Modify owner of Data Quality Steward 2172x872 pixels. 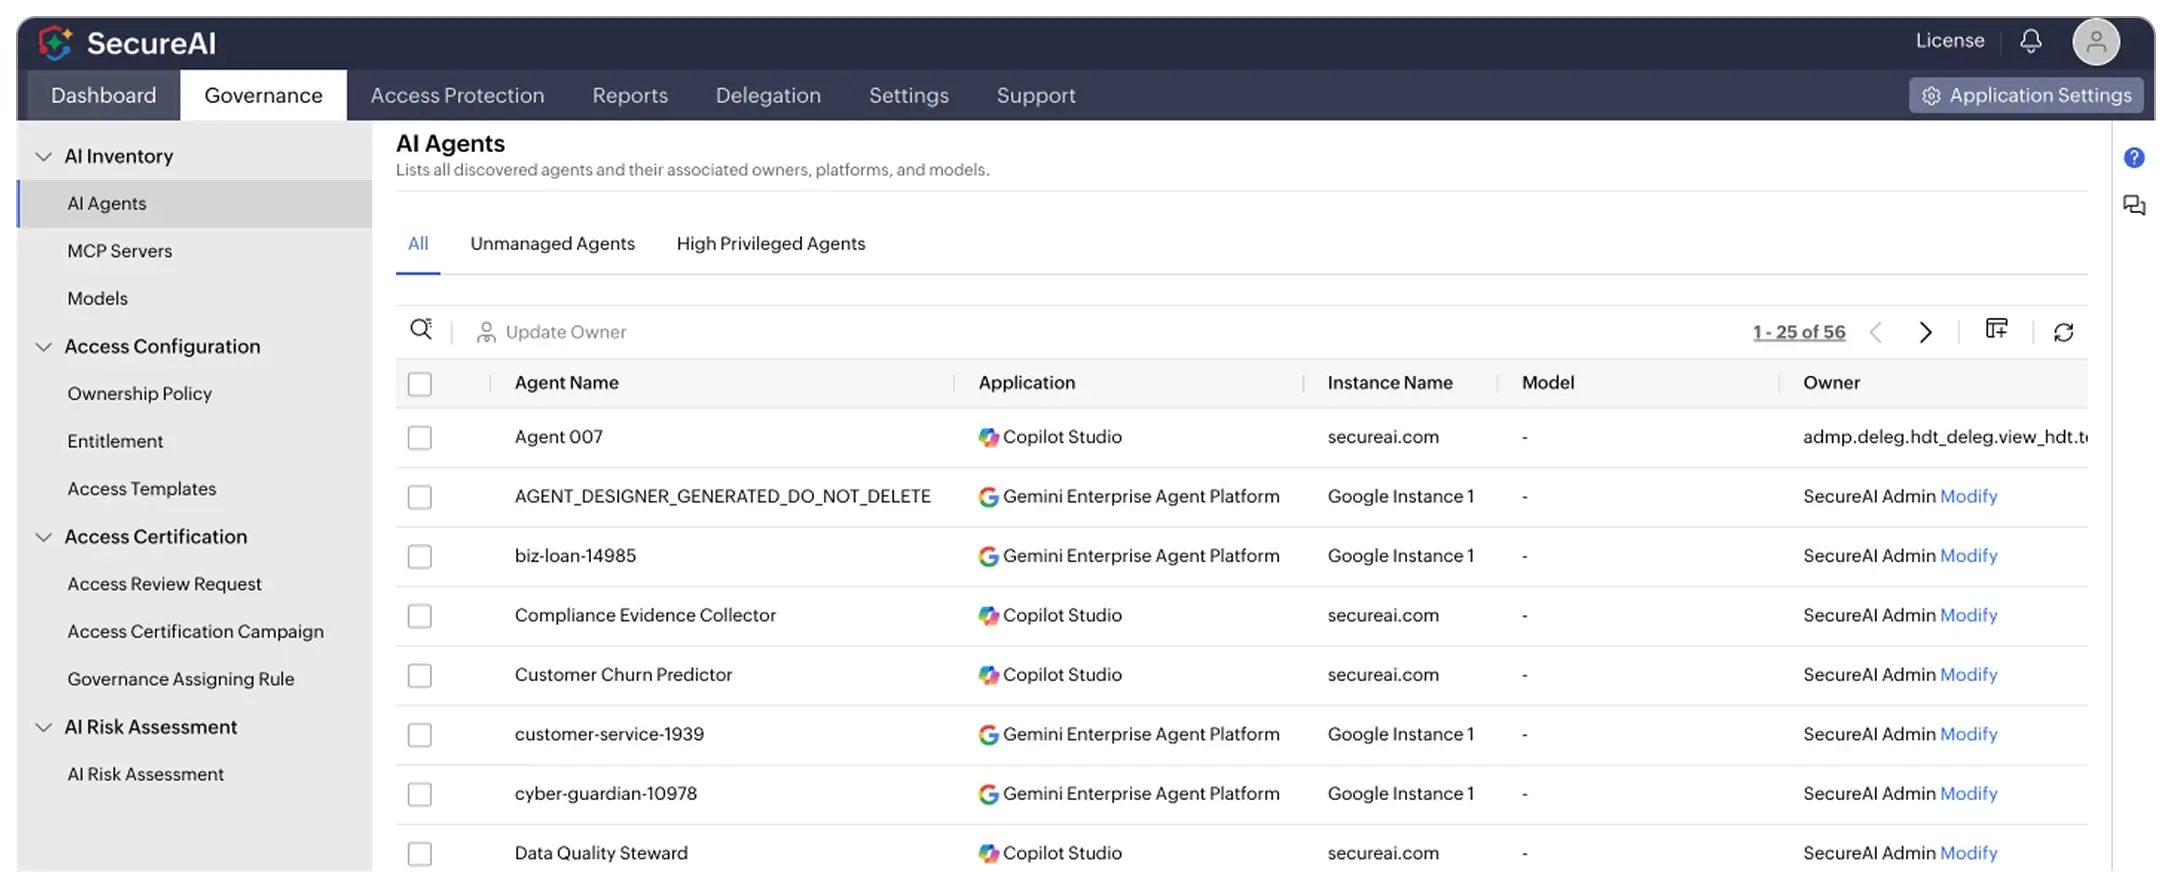pos(1968,853)
